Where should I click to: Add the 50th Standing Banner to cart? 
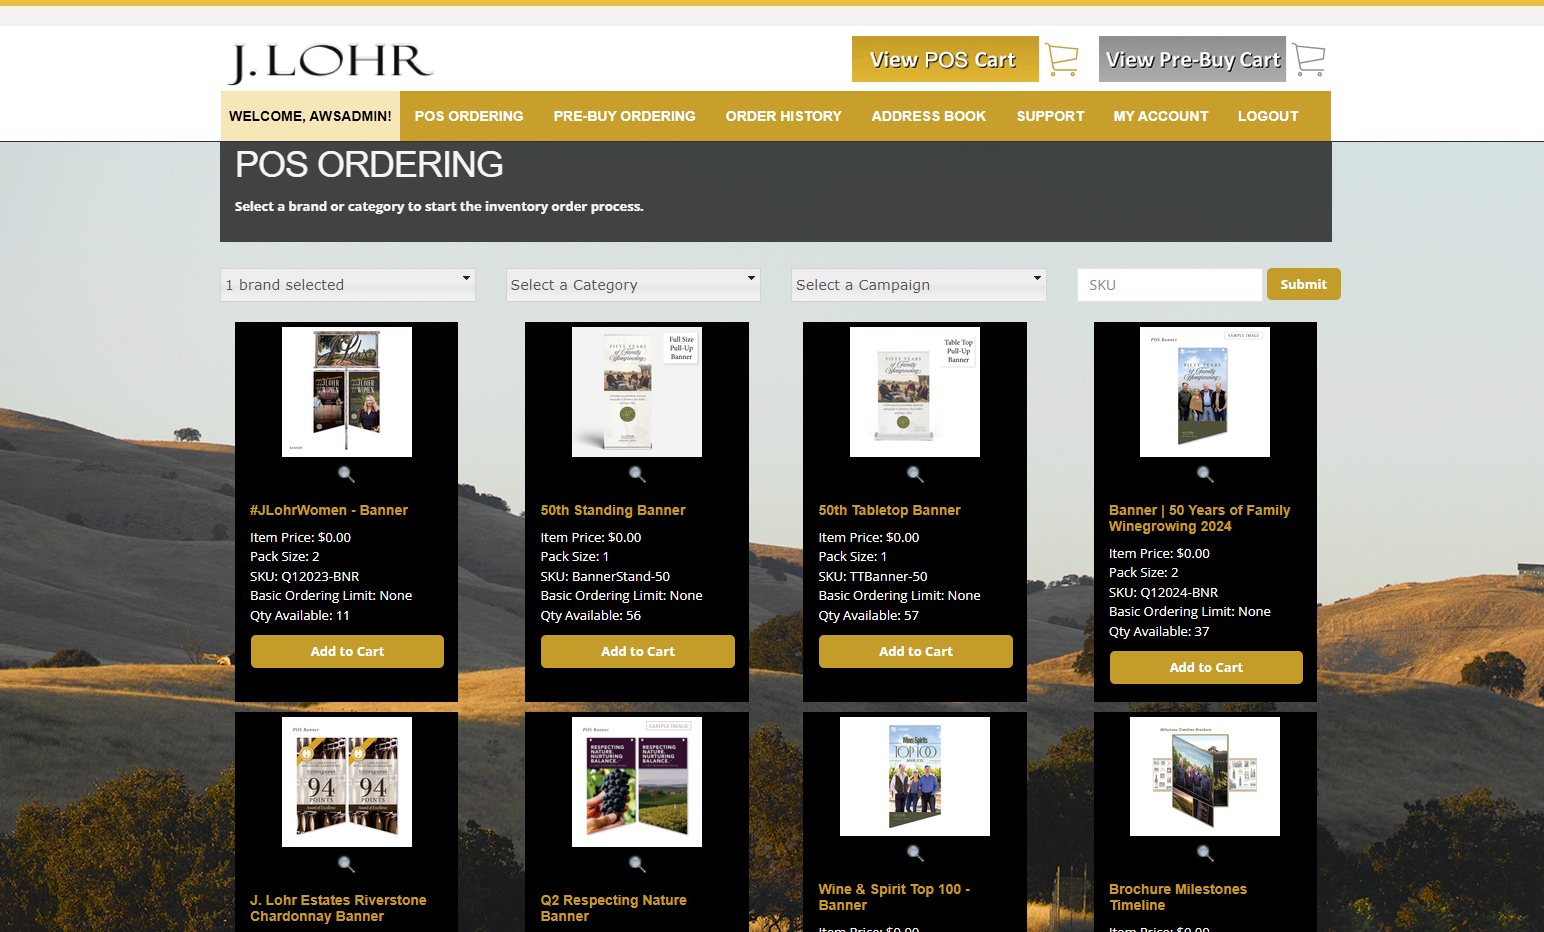(x=637, y=651)
